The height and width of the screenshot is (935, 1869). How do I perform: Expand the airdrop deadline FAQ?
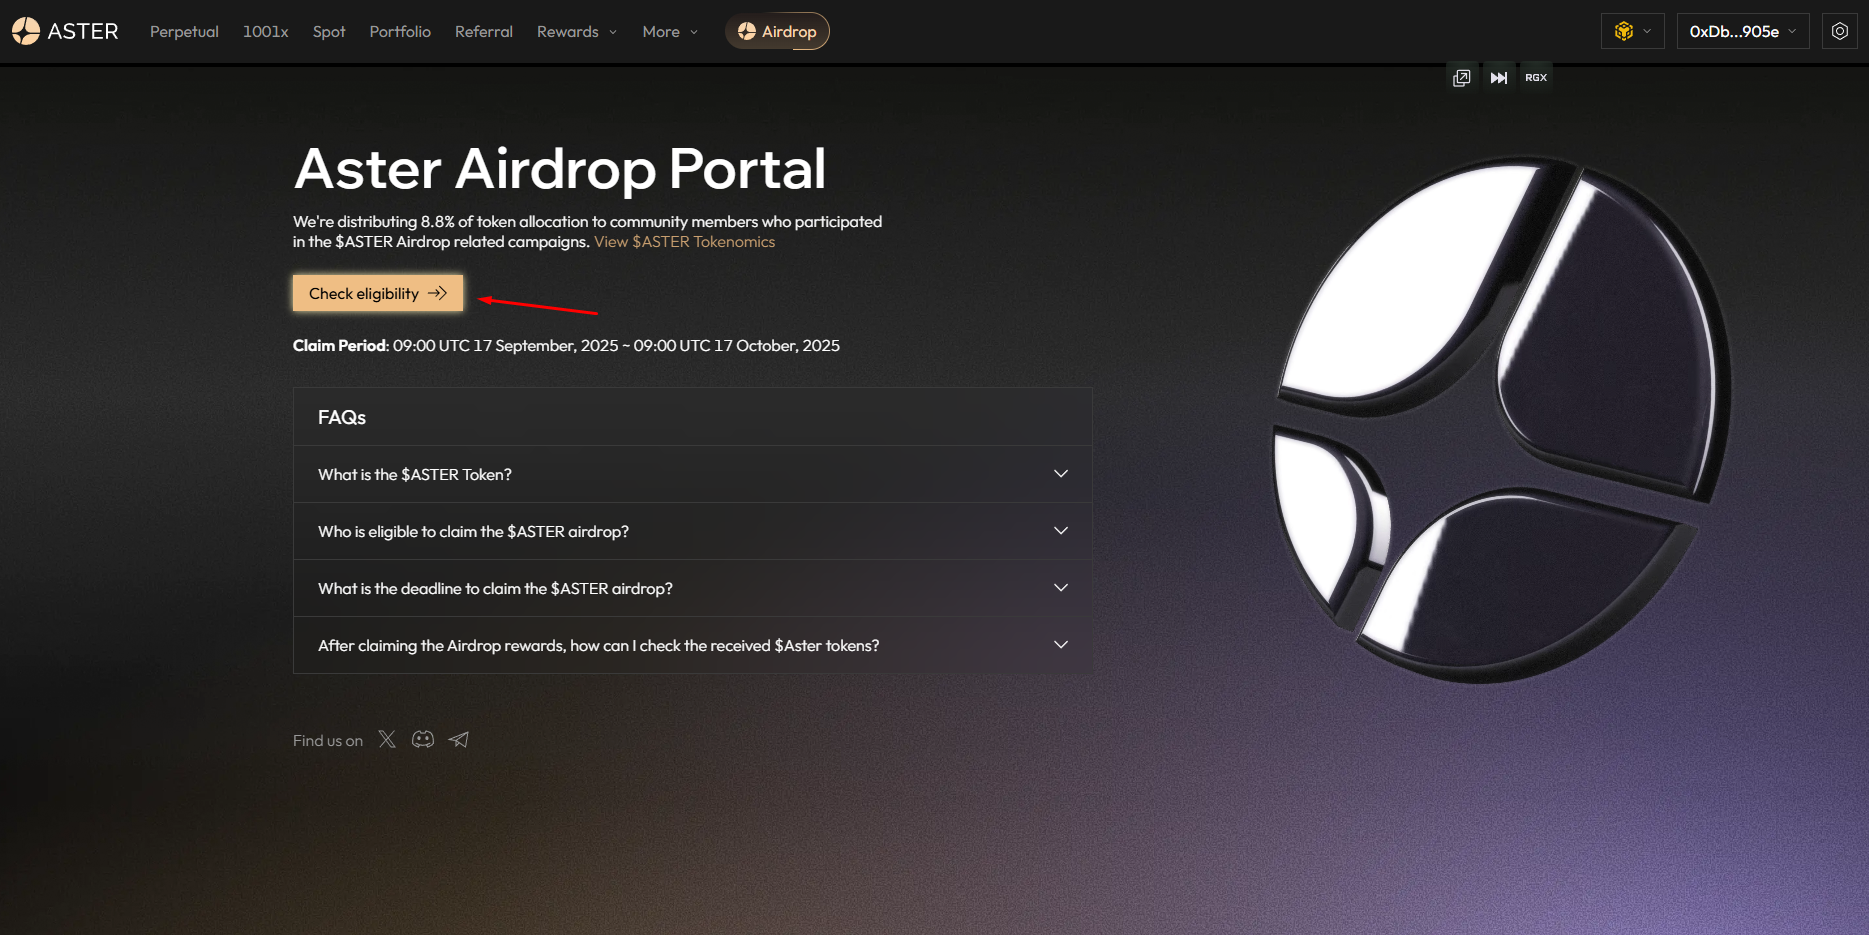click(x=692, y=588)
